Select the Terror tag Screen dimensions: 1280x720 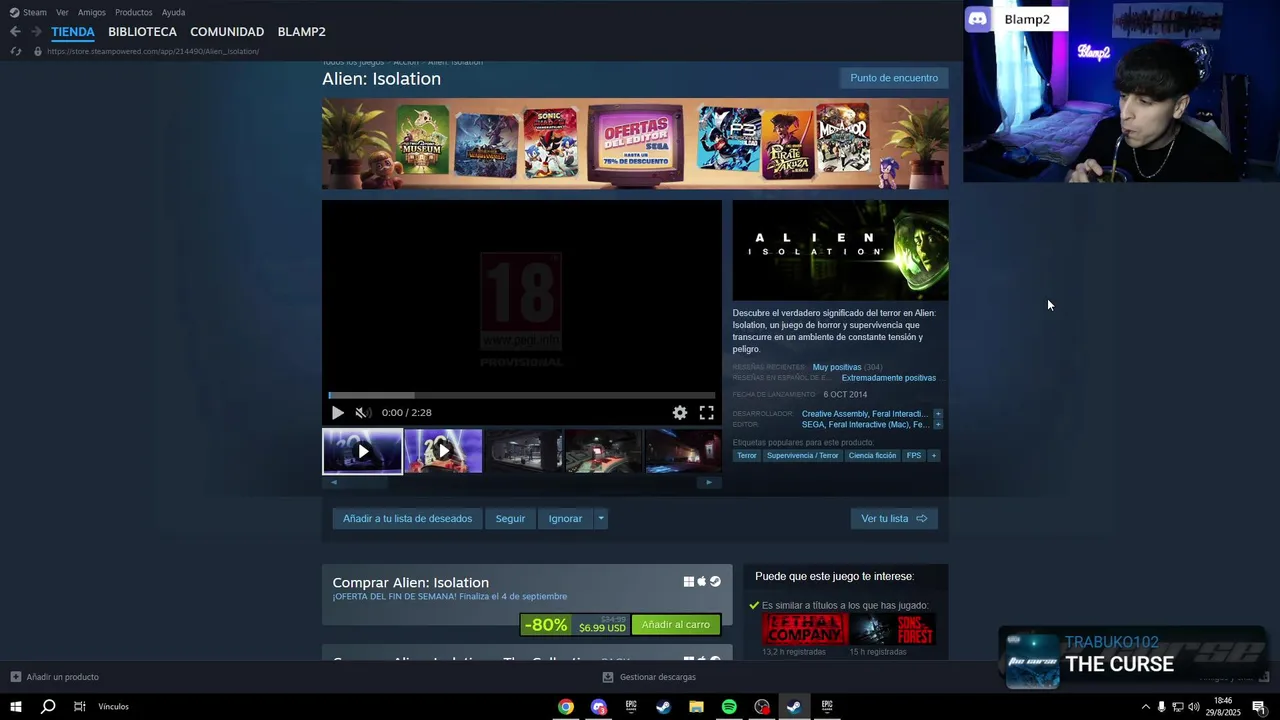(747, 456)
